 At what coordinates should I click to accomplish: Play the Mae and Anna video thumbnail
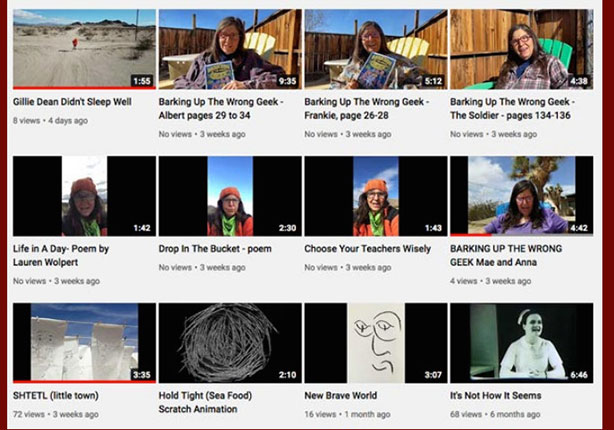pos(521,196)
